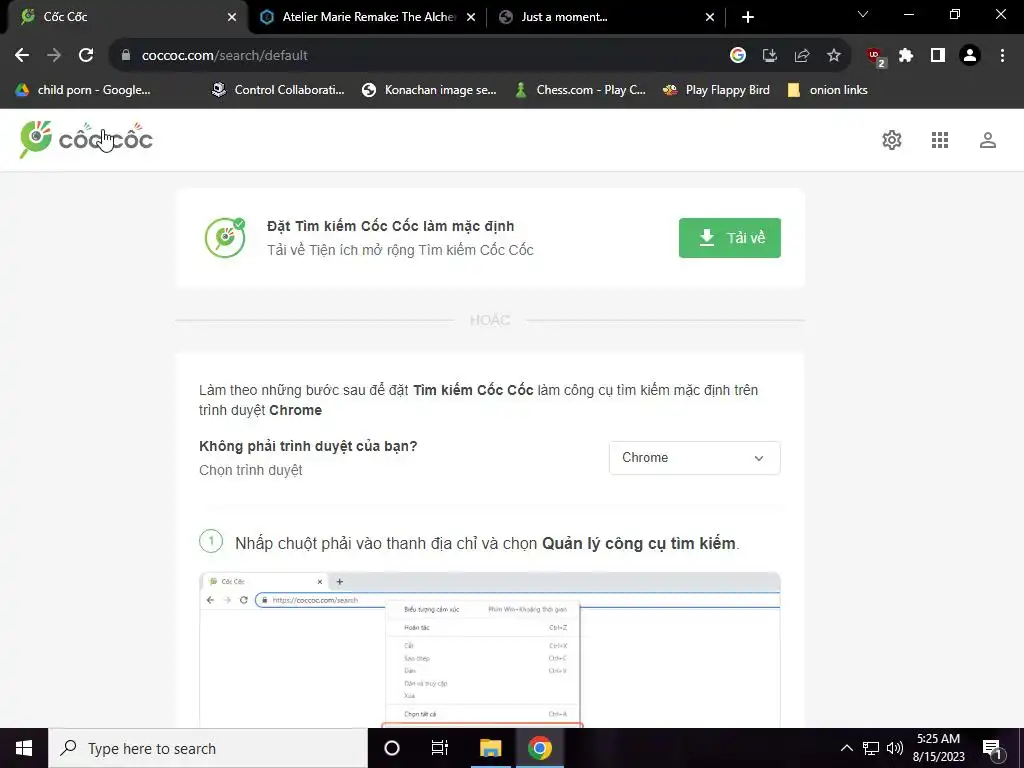Open File Explorer from the taskbar

tap(490, 748)
